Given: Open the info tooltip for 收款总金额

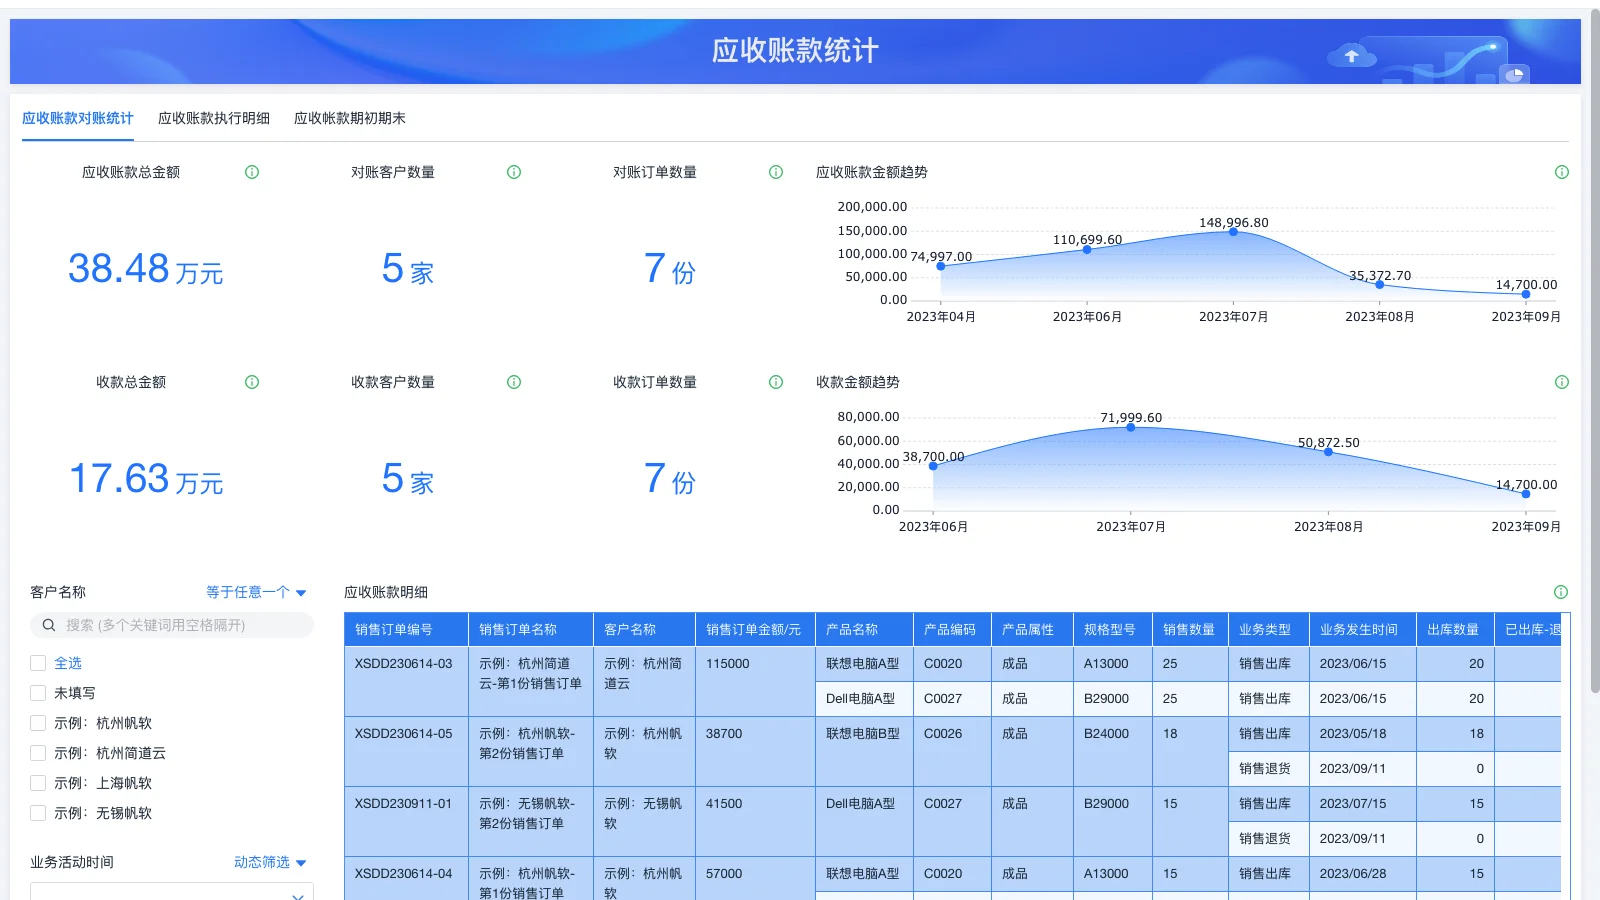Looking at the screenshot, I should pos(251,381).
